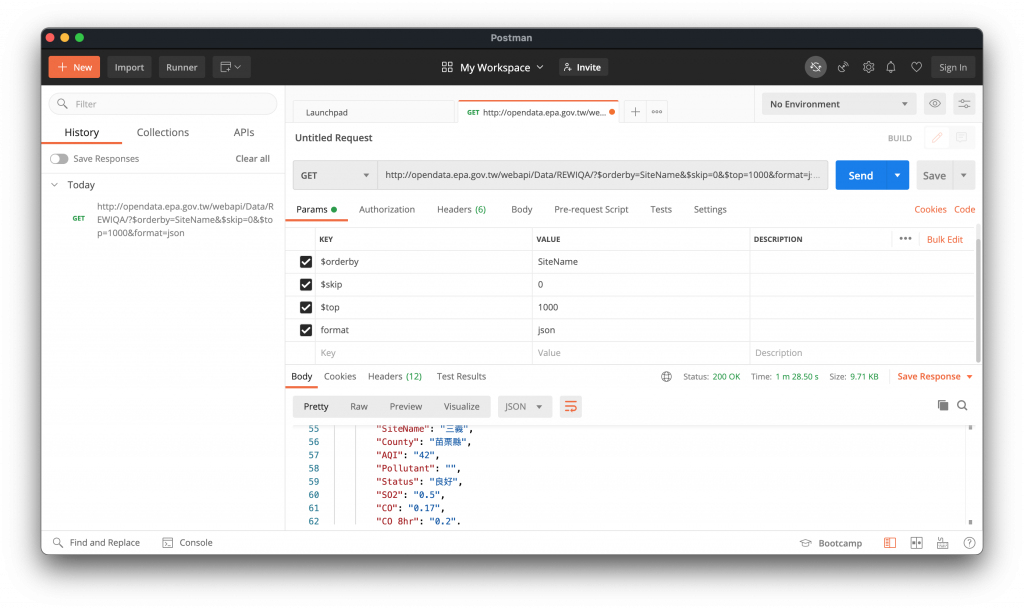Open the tab options ellipsis menu
The width and height of the screenshot is (1024, 609).
tap(657, 112)
